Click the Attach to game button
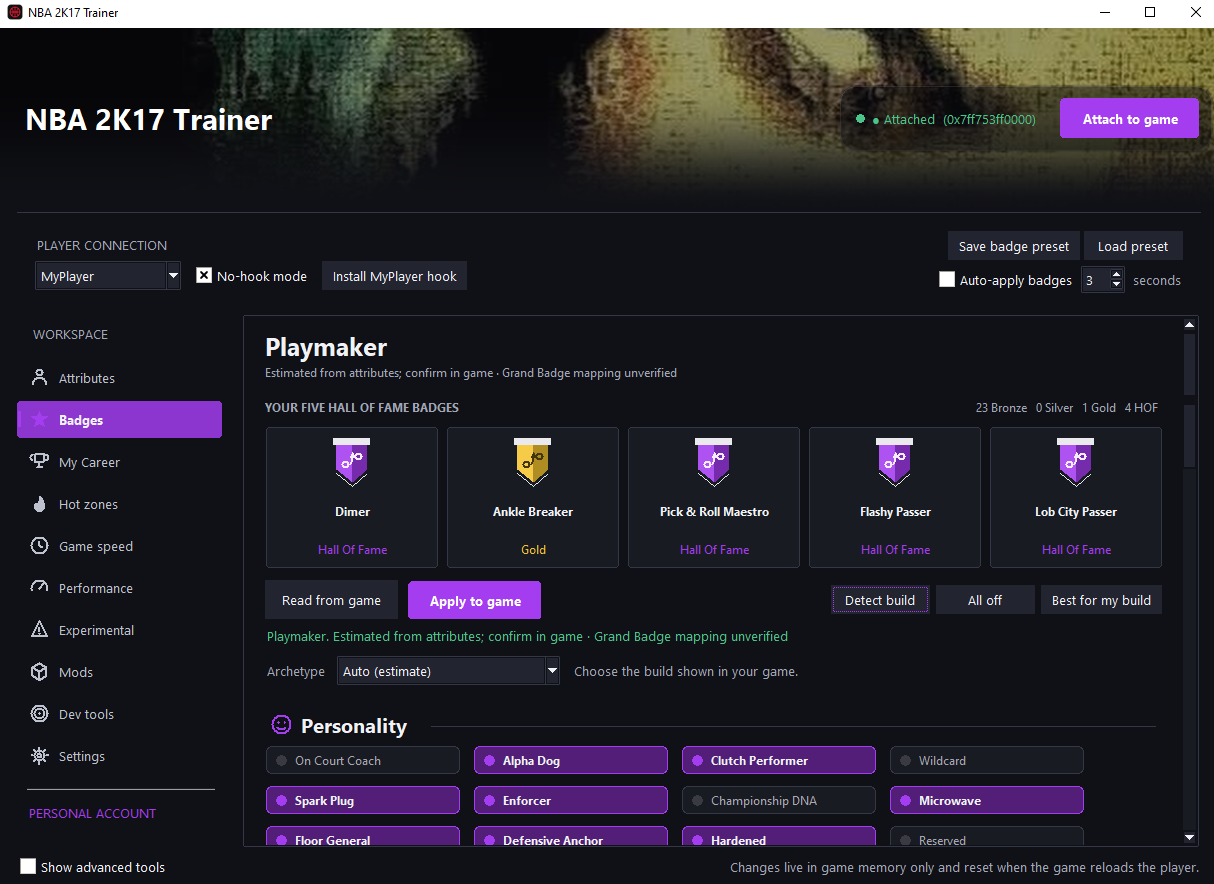1214x884 pixels. pyautogui.click(x=1129, y=119)
